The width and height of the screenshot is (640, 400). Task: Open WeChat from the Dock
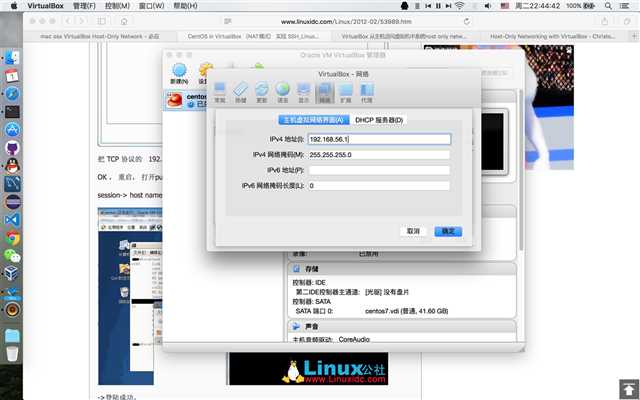point(12,256)
